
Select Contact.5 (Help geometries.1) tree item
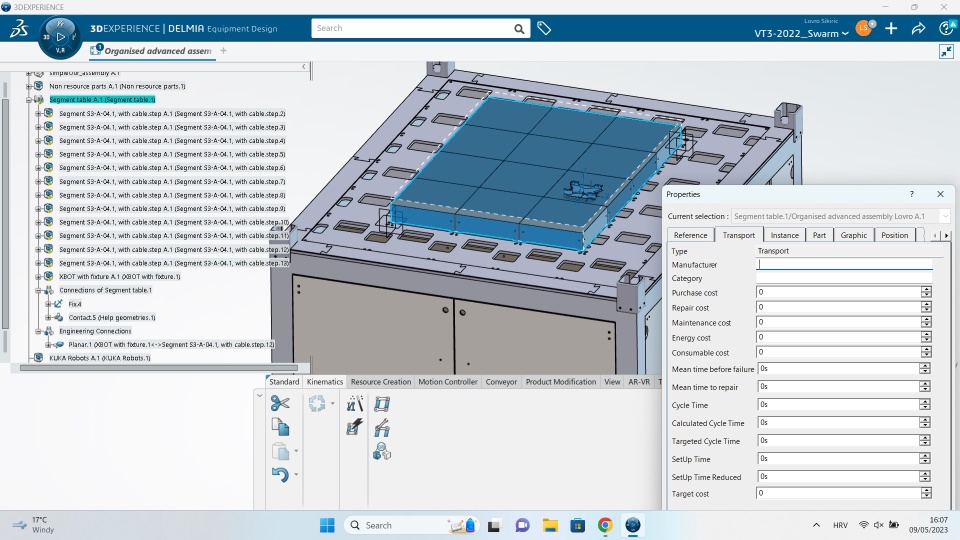[112, 317]
